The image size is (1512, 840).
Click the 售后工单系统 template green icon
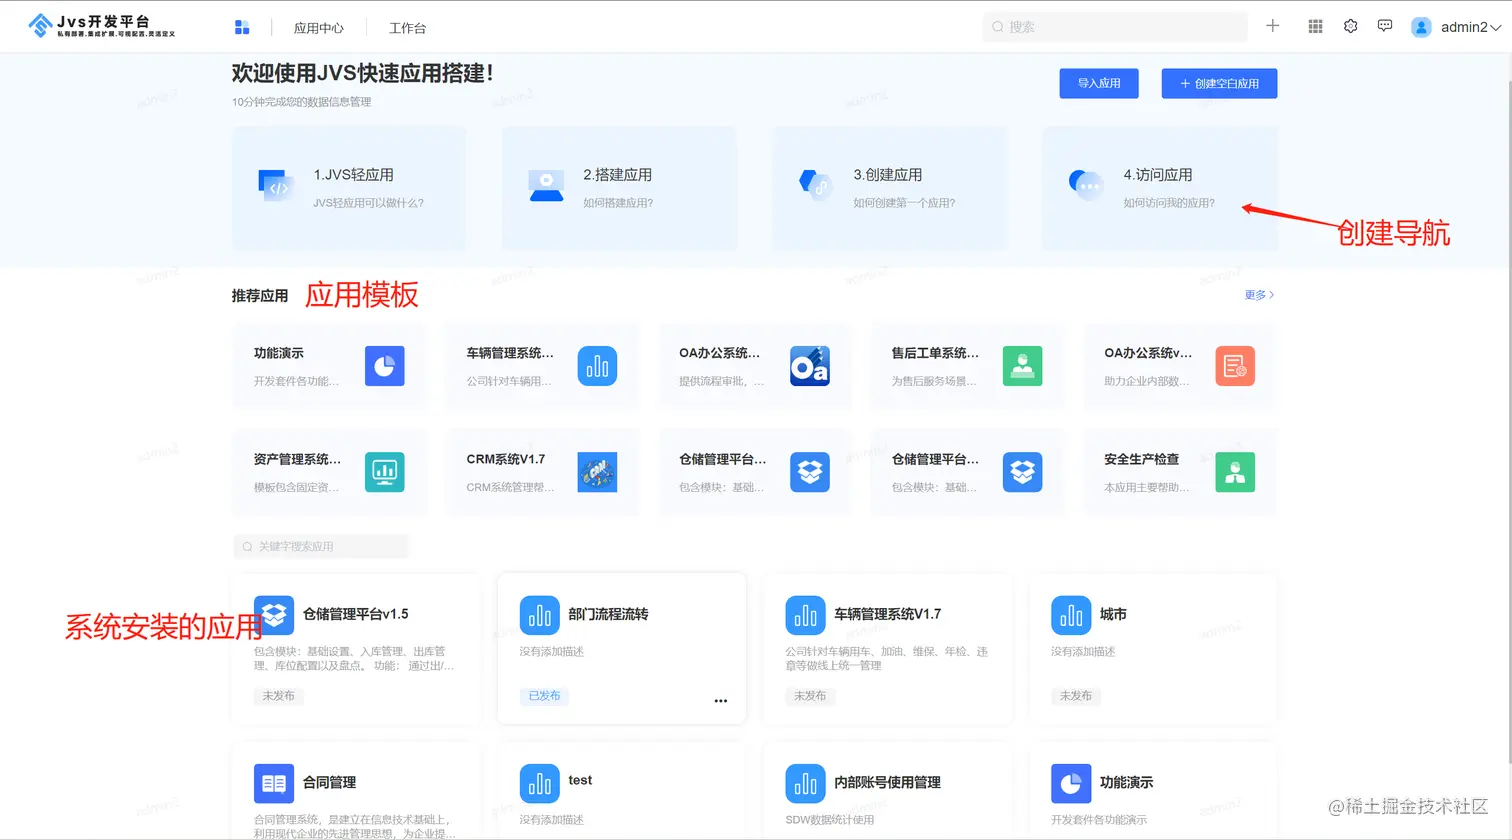(x=1022, y=366)
